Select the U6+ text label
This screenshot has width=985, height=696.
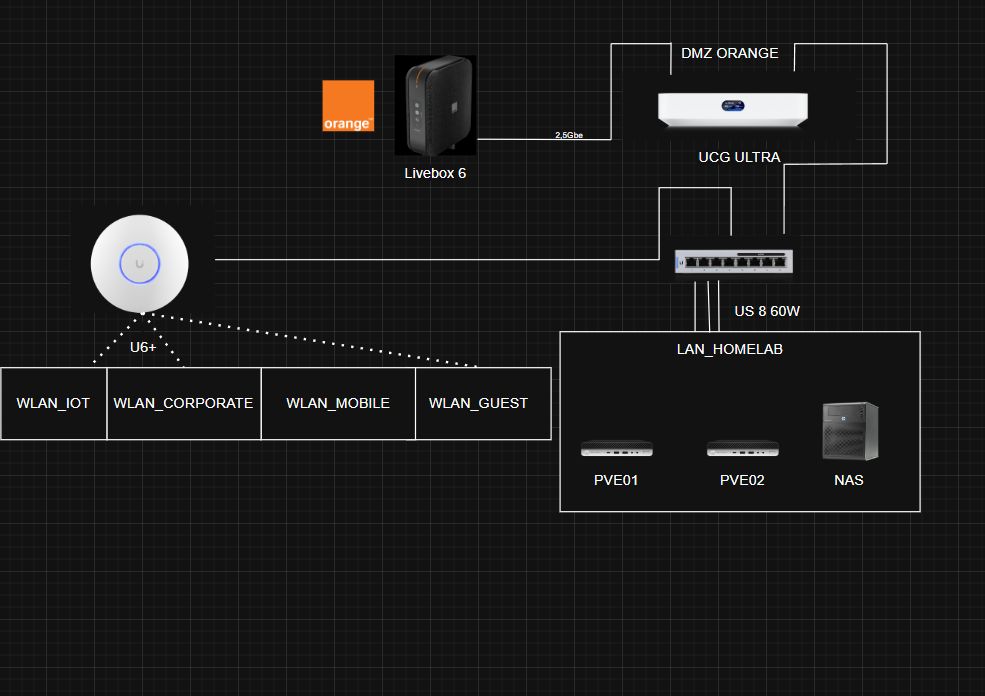143,347
